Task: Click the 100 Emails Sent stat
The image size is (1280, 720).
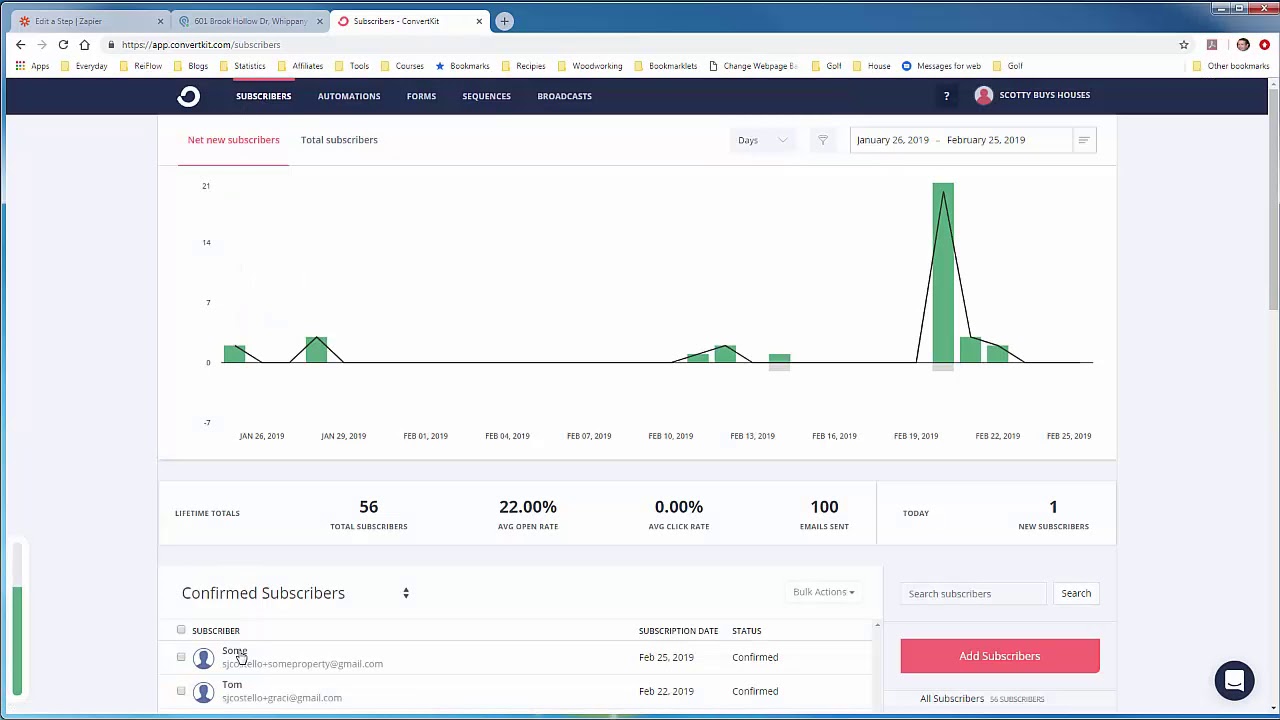Action: pos(824,514)
